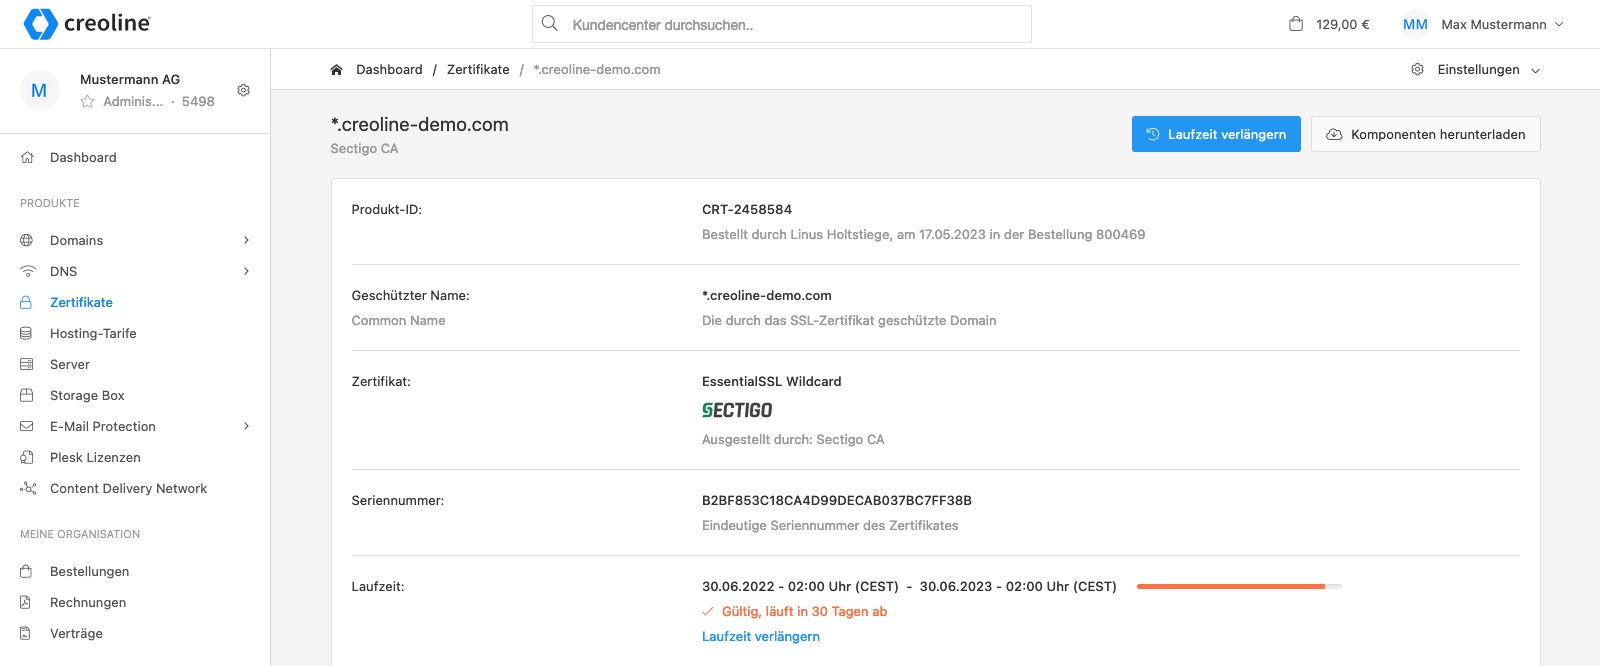Go to Zertifikate breadcrumb link
Screen dimensions: 1600x666
(478, 69)
